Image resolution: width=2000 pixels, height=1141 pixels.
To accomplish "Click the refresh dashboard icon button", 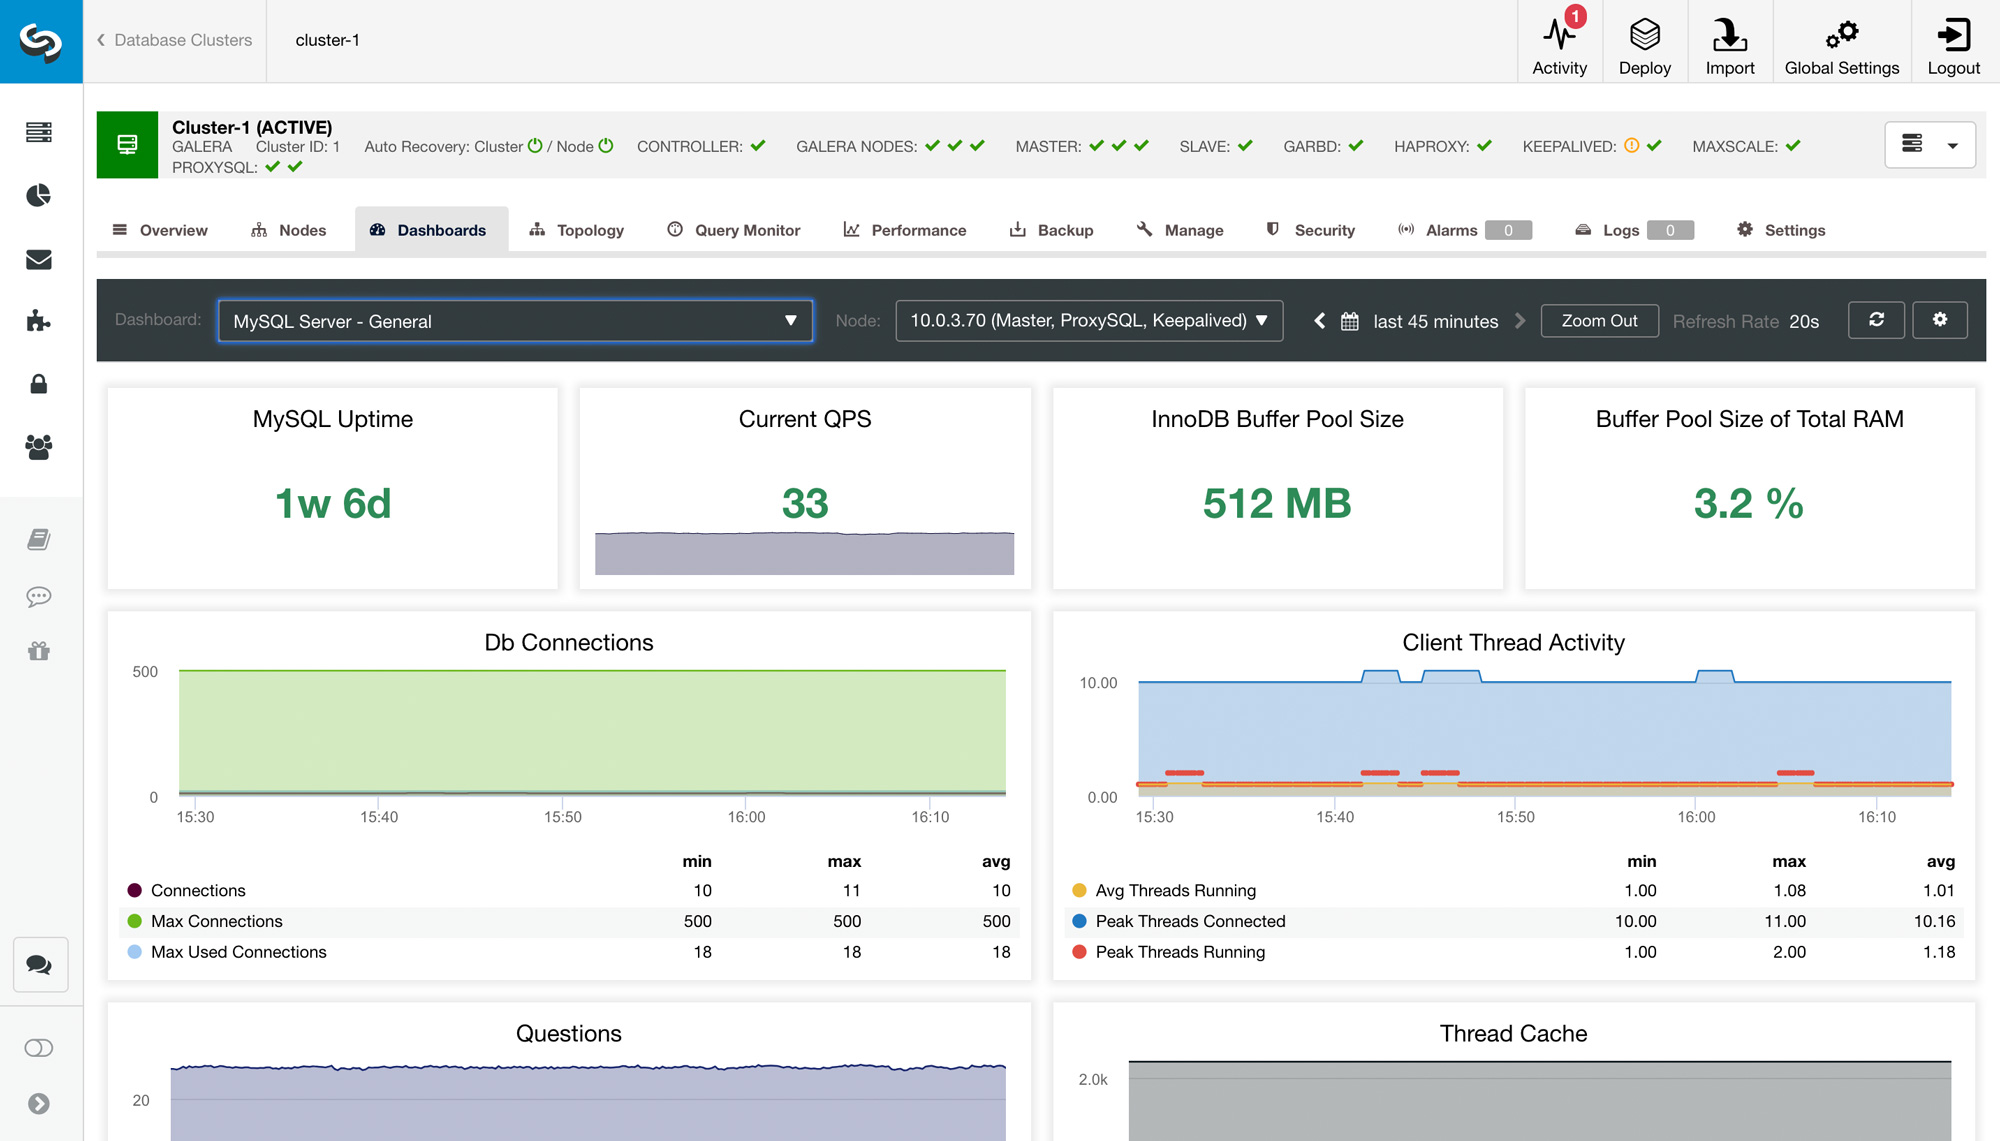I will (1876, 320).
